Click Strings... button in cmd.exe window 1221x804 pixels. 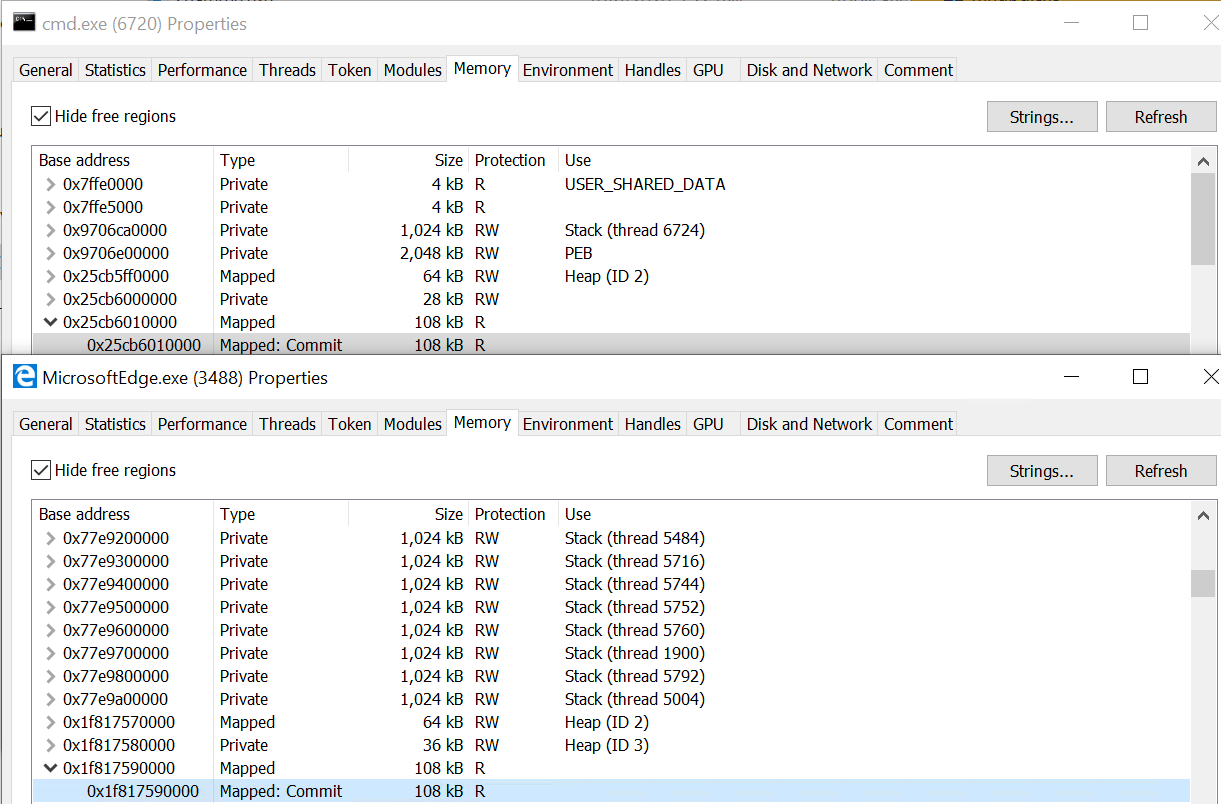(x=1042, y=117)
